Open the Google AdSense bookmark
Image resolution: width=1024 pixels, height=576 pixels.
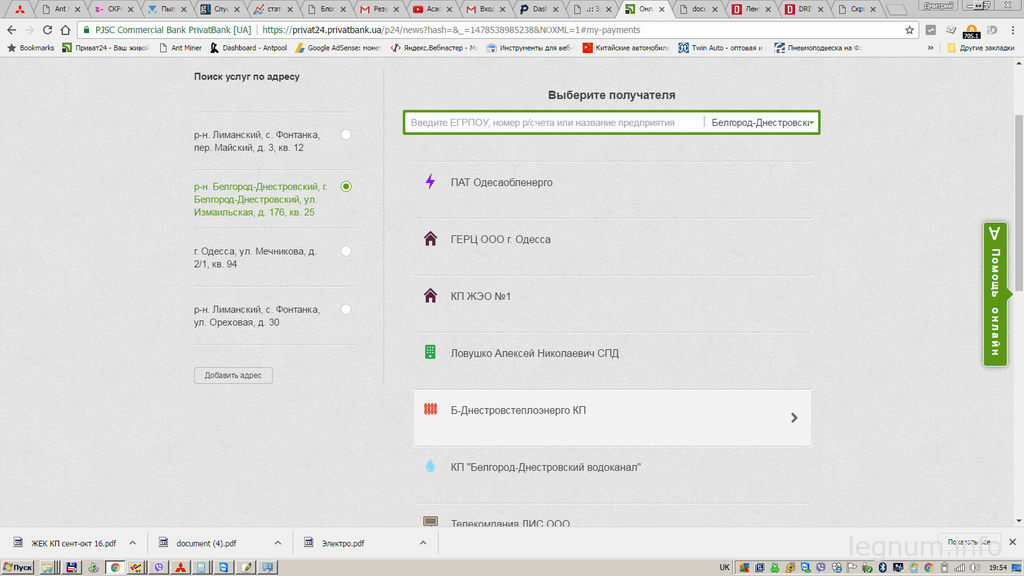(x=338, y=48)
